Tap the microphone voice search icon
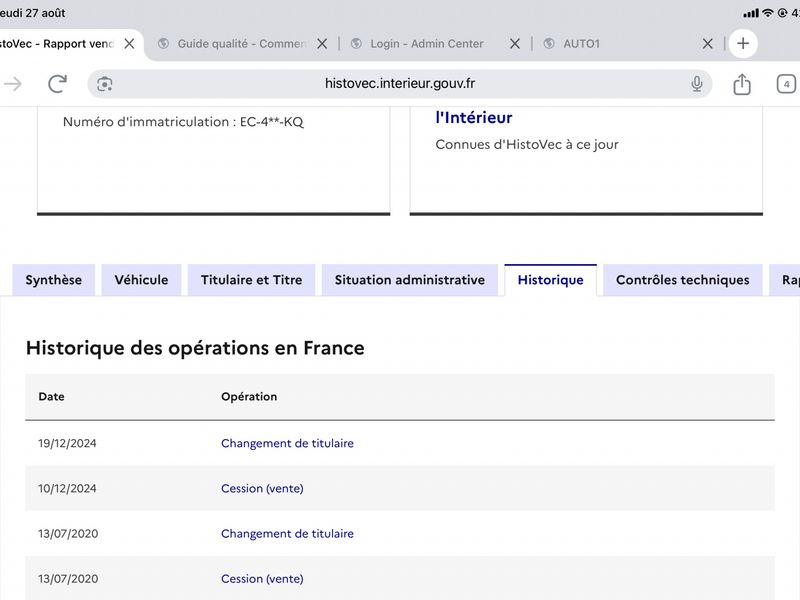This screenshot has height=600, width=800. pos(696,84)
